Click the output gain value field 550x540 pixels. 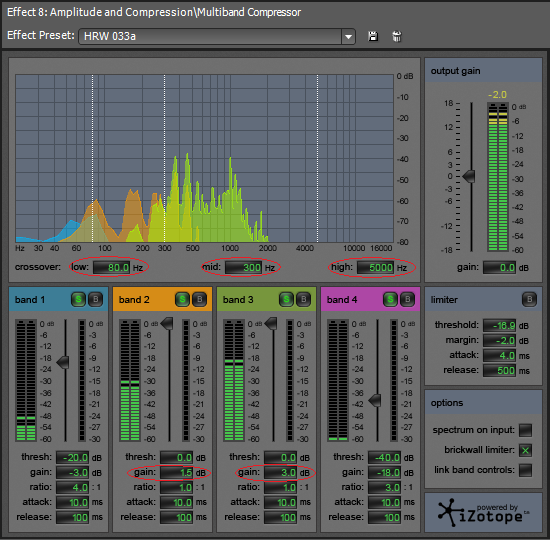click(x=499, y=268)
